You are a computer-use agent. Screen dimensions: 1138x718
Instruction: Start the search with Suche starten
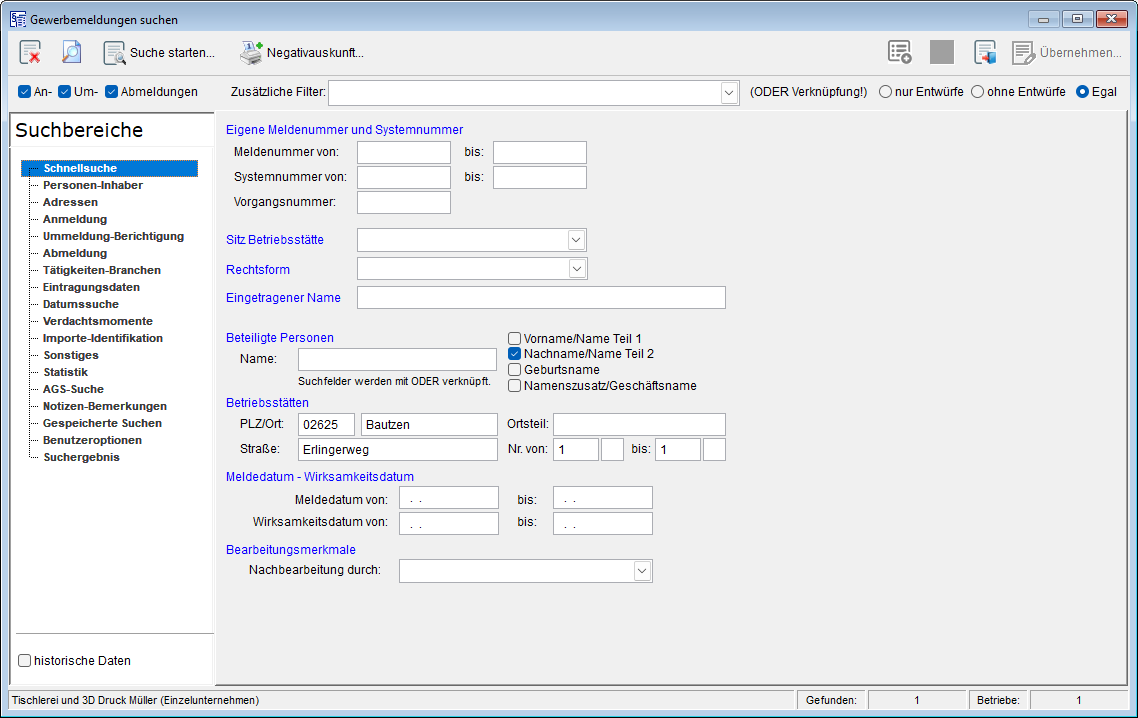coord(159,52)
